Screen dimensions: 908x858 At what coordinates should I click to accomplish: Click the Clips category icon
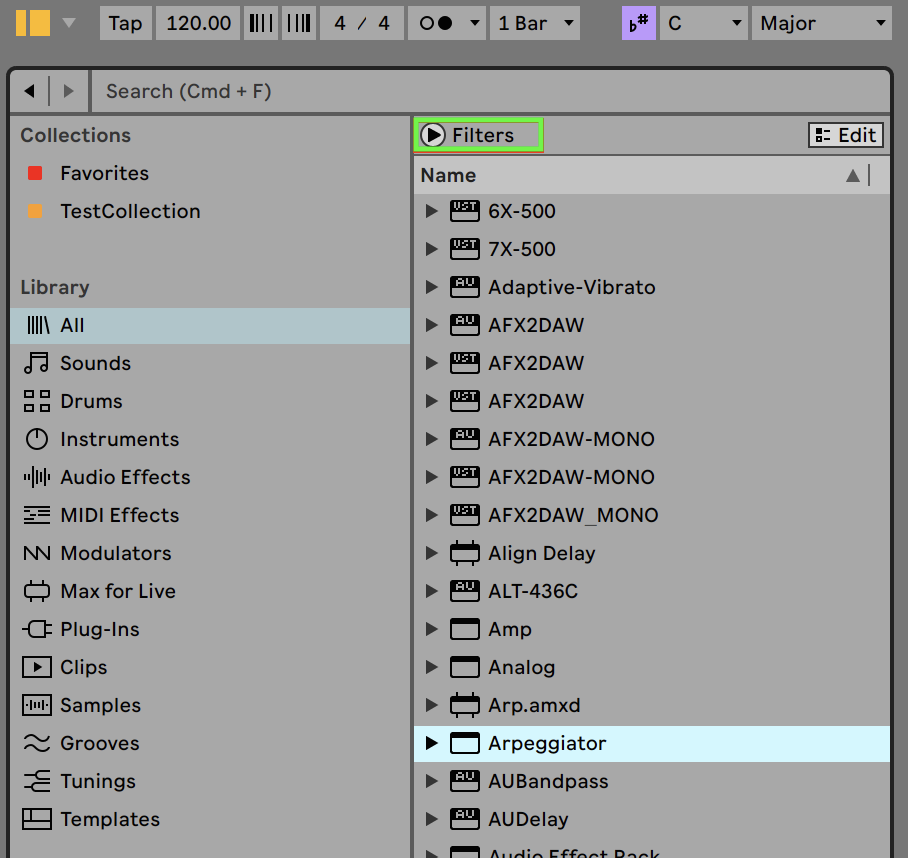coord(37,668)
